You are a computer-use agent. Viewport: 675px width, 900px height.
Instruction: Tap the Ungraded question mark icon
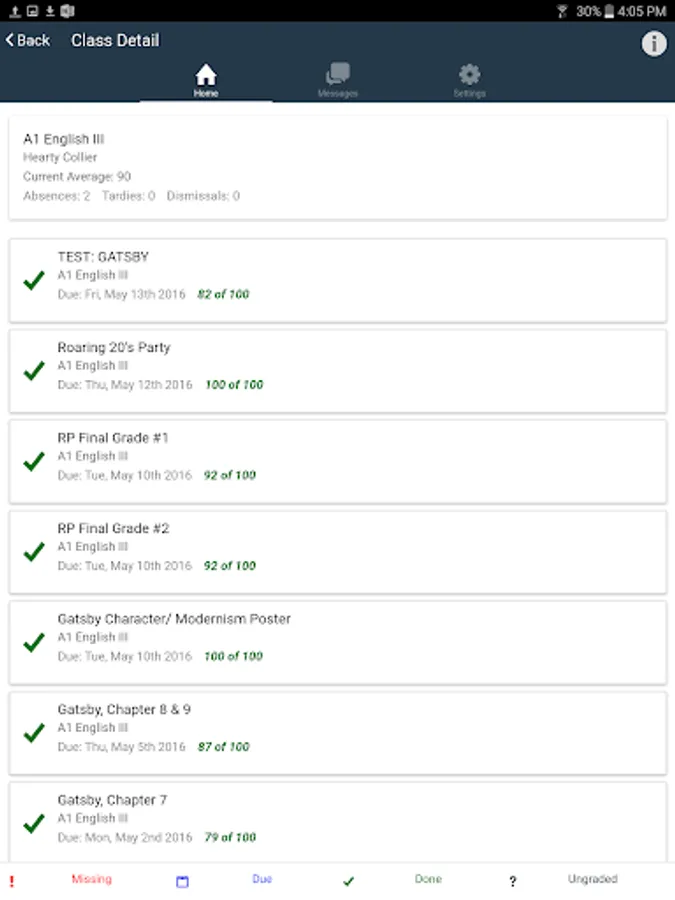tap(513, 881)
